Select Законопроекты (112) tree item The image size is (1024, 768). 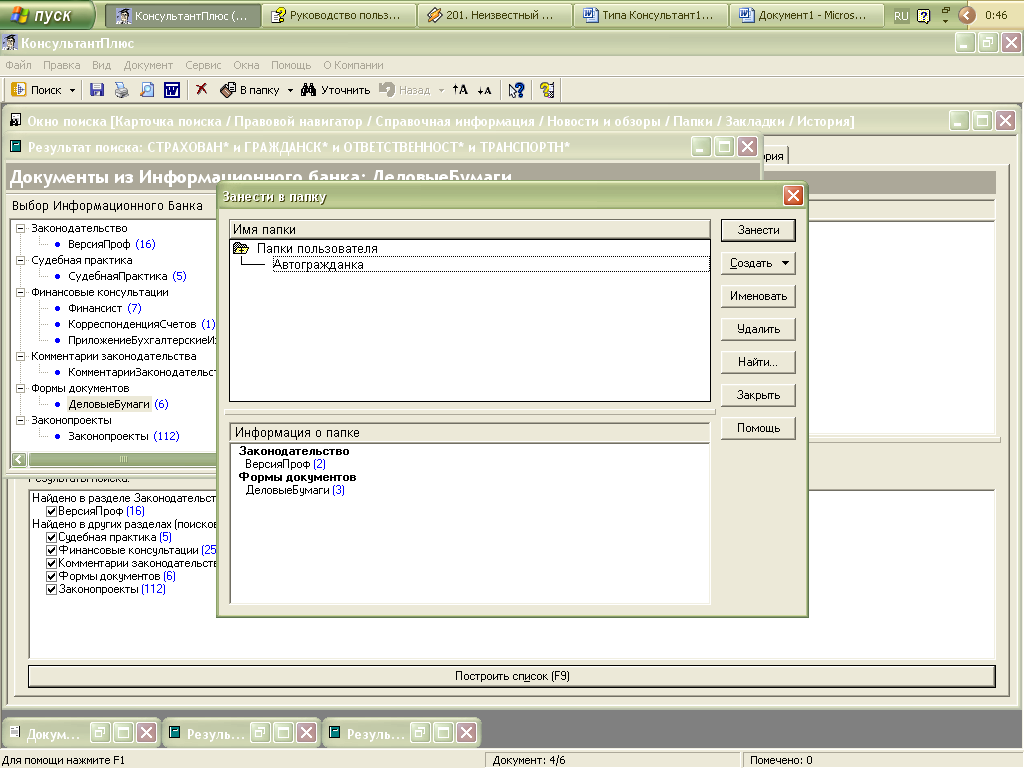pos(123,436)
